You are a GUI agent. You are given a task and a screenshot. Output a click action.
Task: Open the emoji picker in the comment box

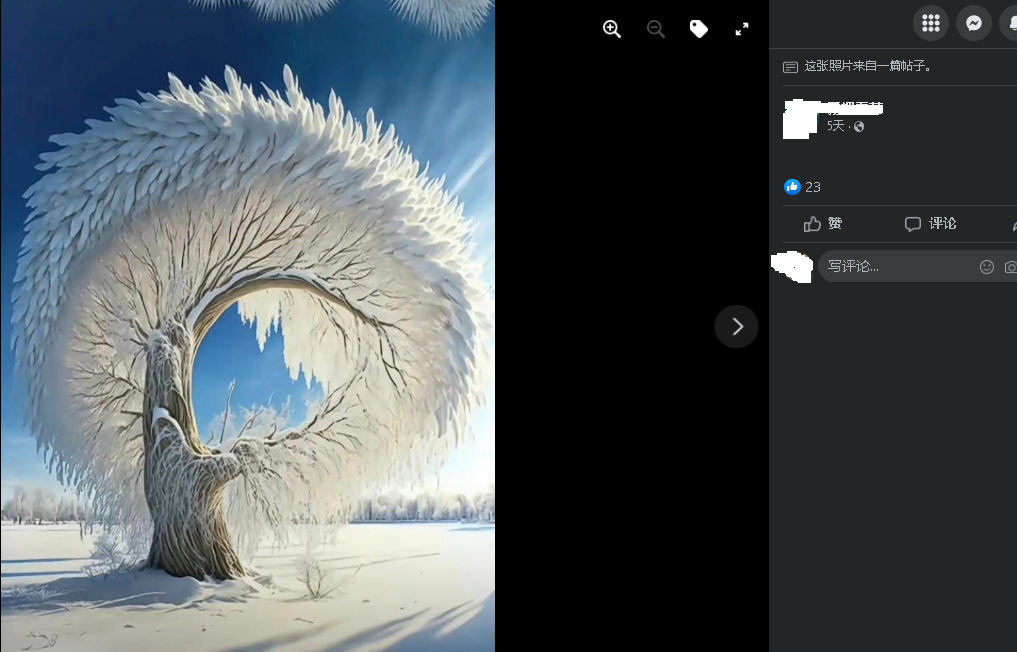click(x=986, y=266)
